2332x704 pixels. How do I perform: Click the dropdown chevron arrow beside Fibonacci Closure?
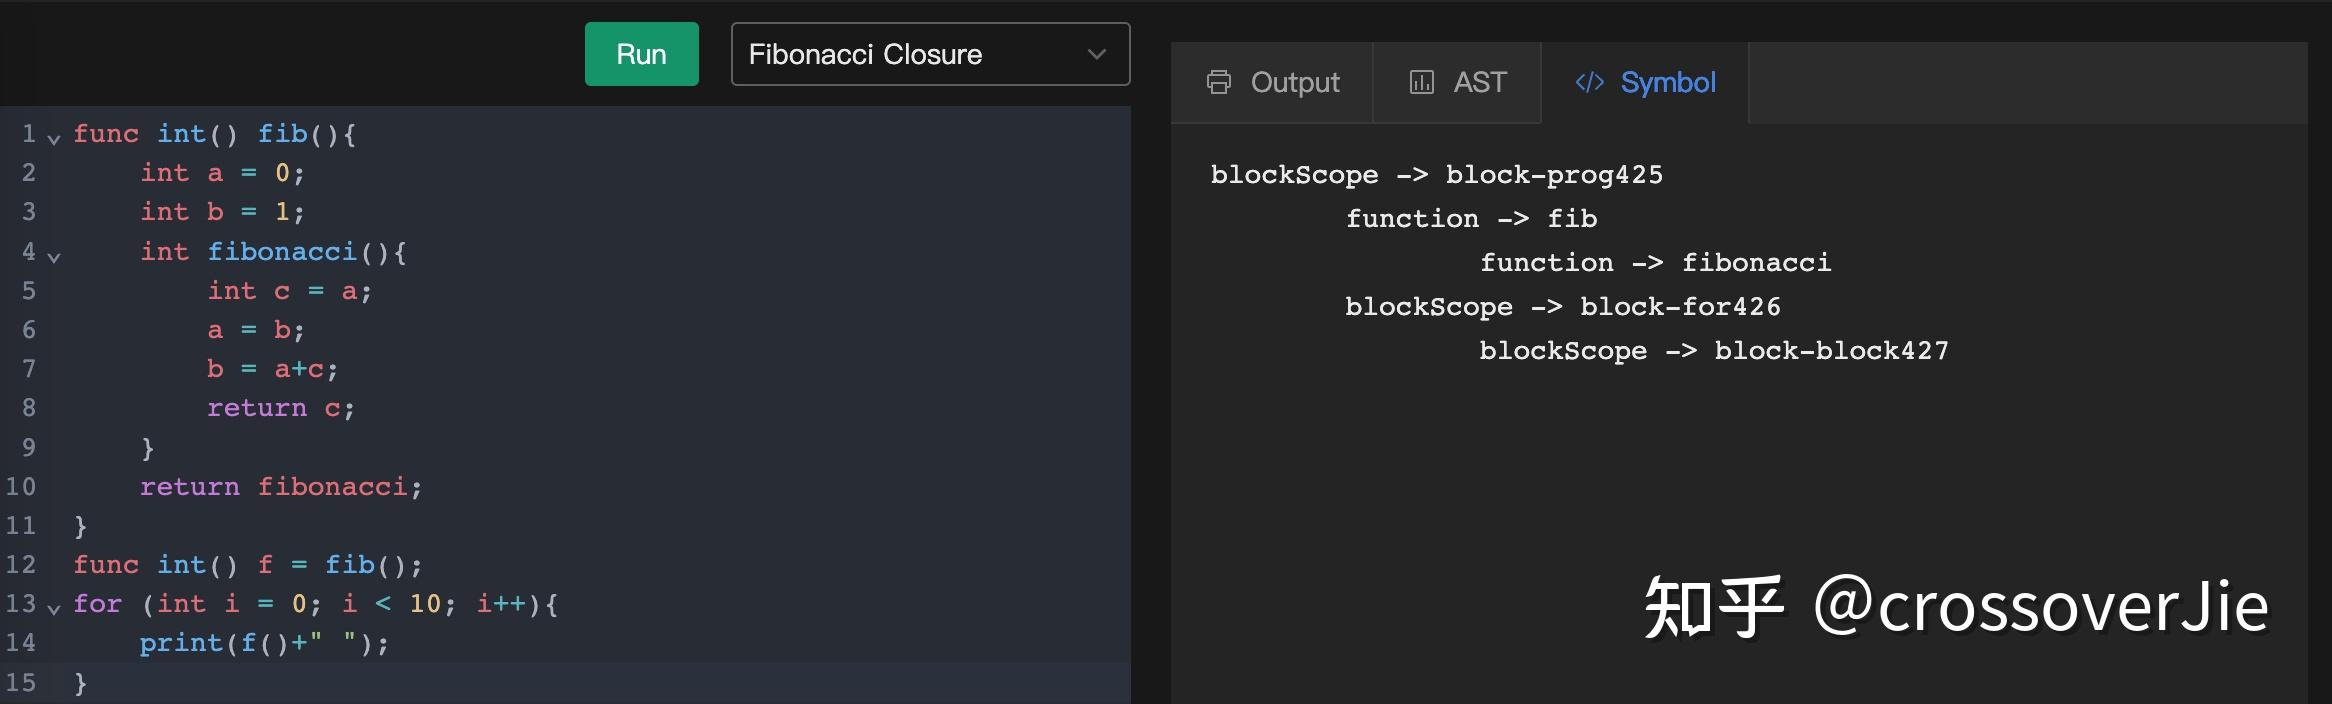(1096, 54)
